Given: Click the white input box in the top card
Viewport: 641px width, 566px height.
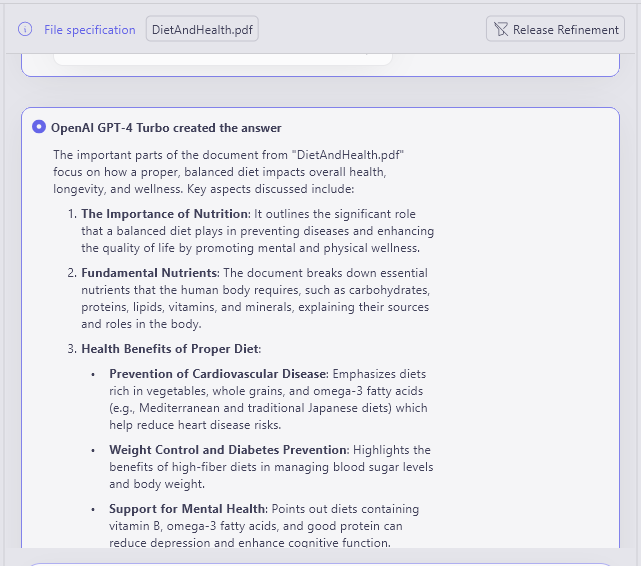Looking at the screenshot, I should 222,56.
